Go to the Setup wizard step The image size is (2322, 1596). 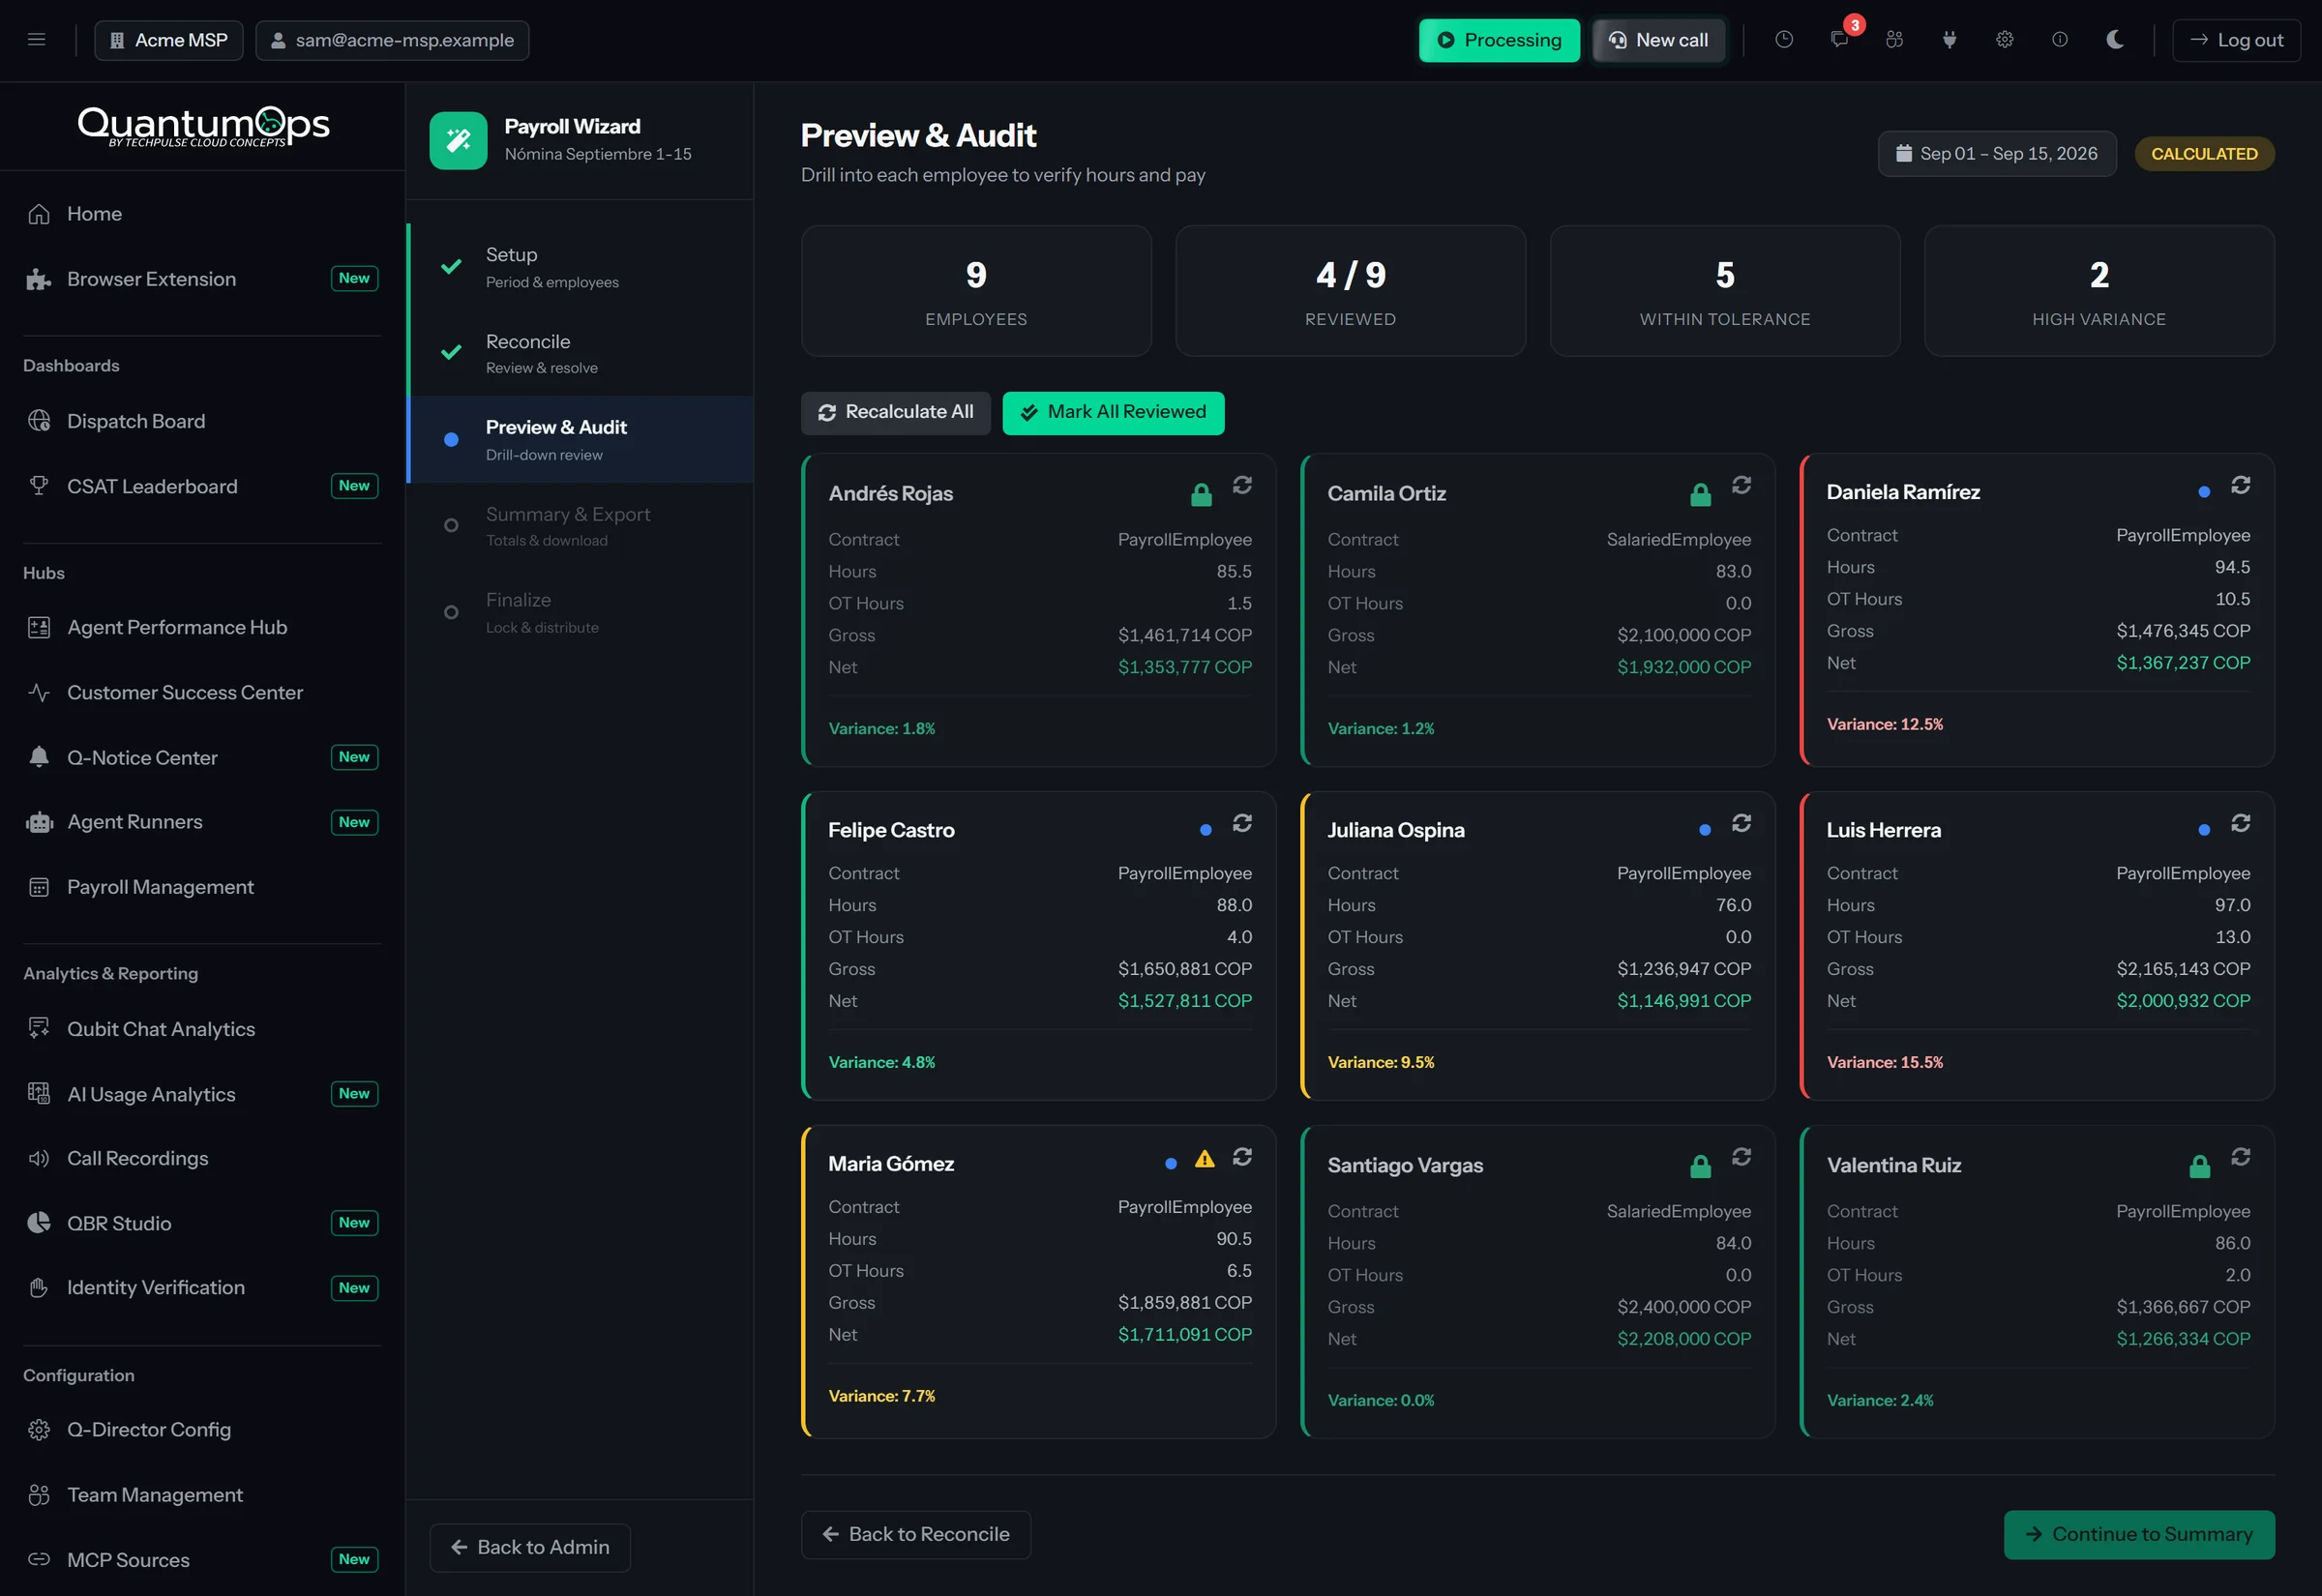(x=580, y=267)
